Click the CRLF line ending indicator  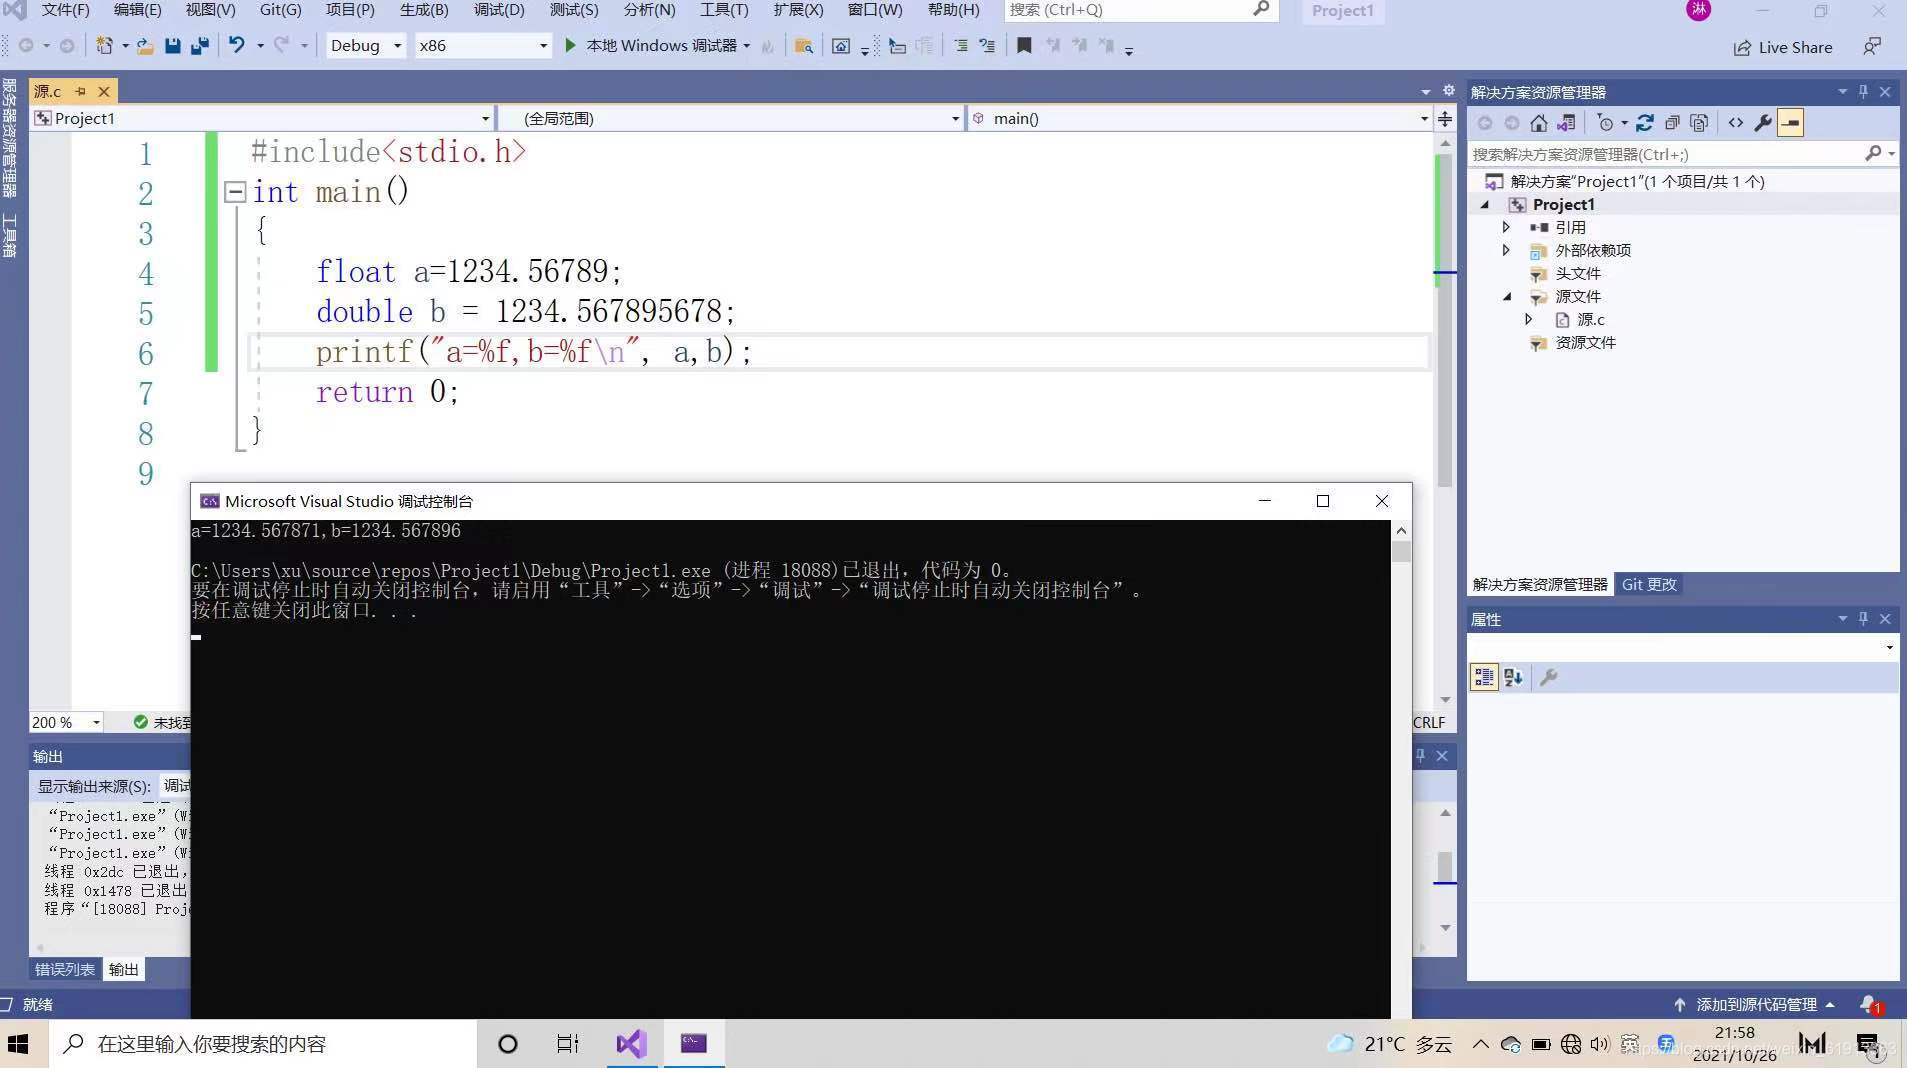(1429, 722)
